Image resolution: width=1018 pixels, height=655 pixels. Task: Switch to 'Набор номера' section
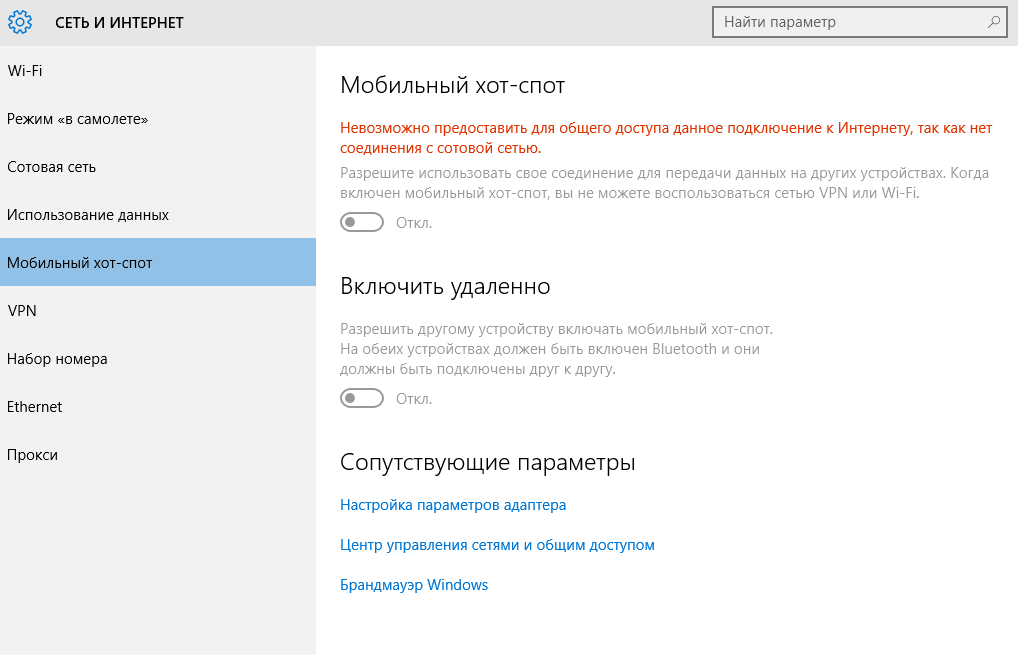click(57, 359)
